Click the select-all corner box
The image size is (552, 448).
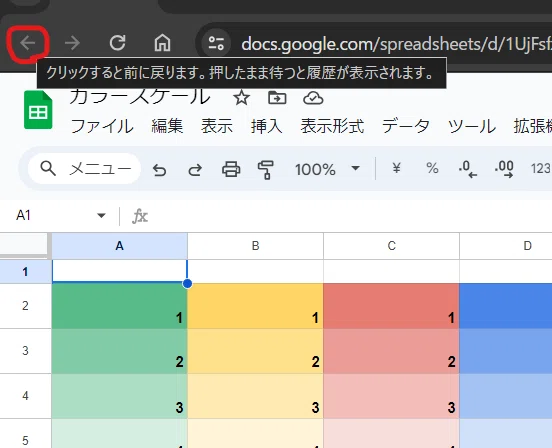tap(25, 245)
